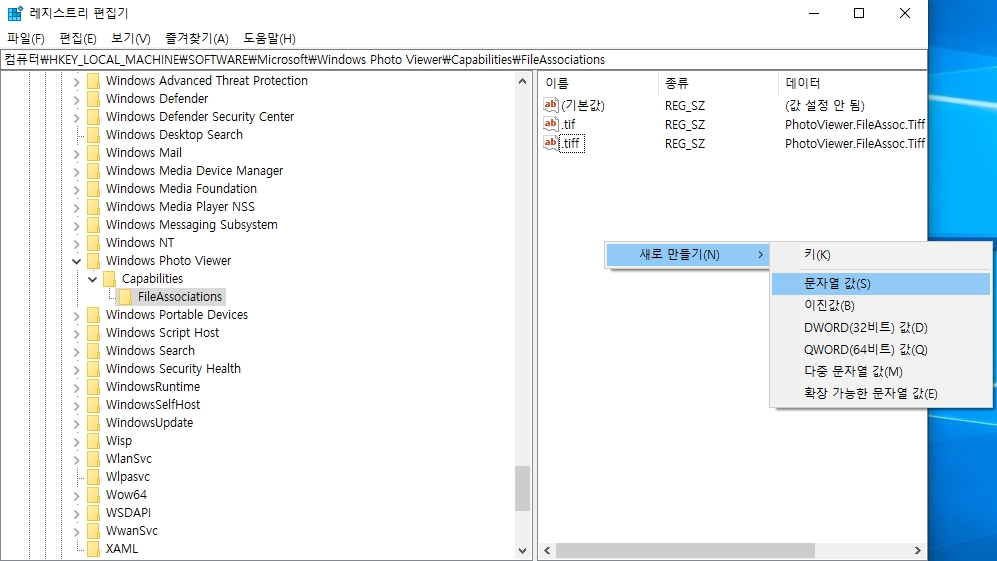The width and height of the screenshot is (997, 561).
Task: Click the 새로 만들기(N) context menu item
Action: 687,254
